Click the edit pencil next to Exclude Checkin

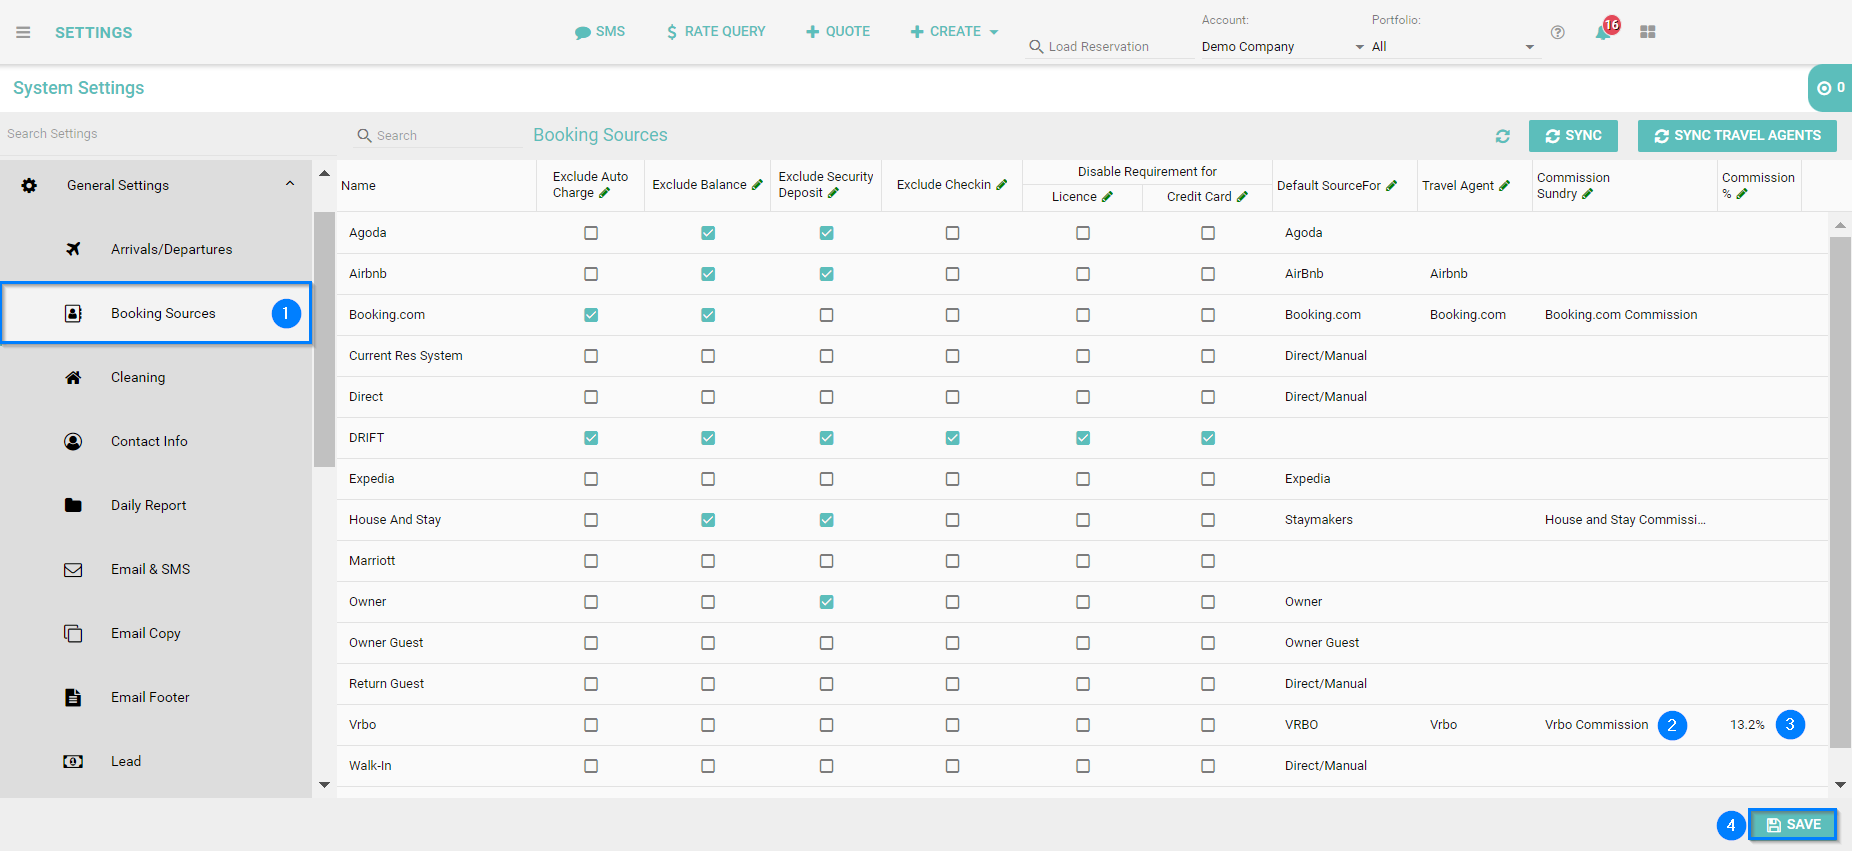[x=1001, y=185]
